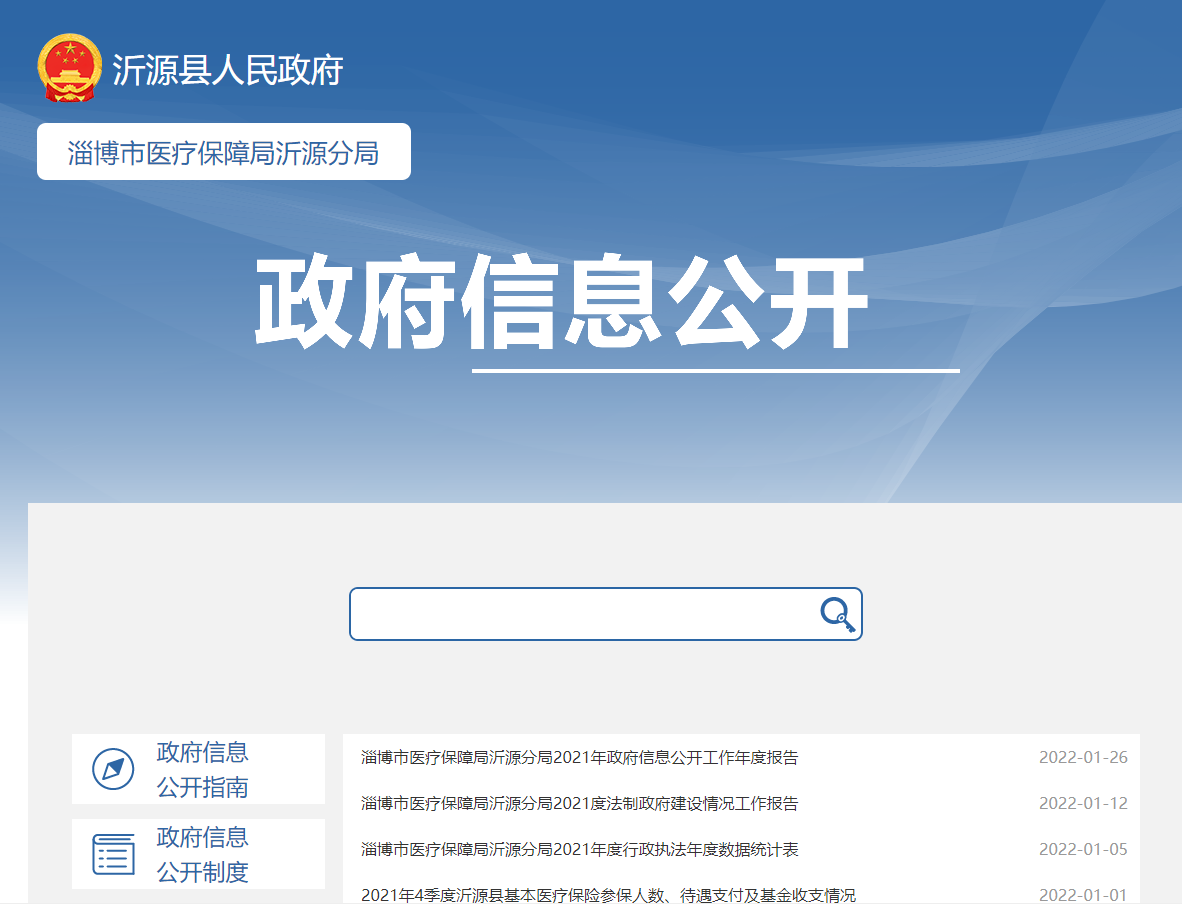The image size is (1182, 905).
Task: Open 2021年度行政执法年度数据统计表 article
Action: (x=579, y=849)
